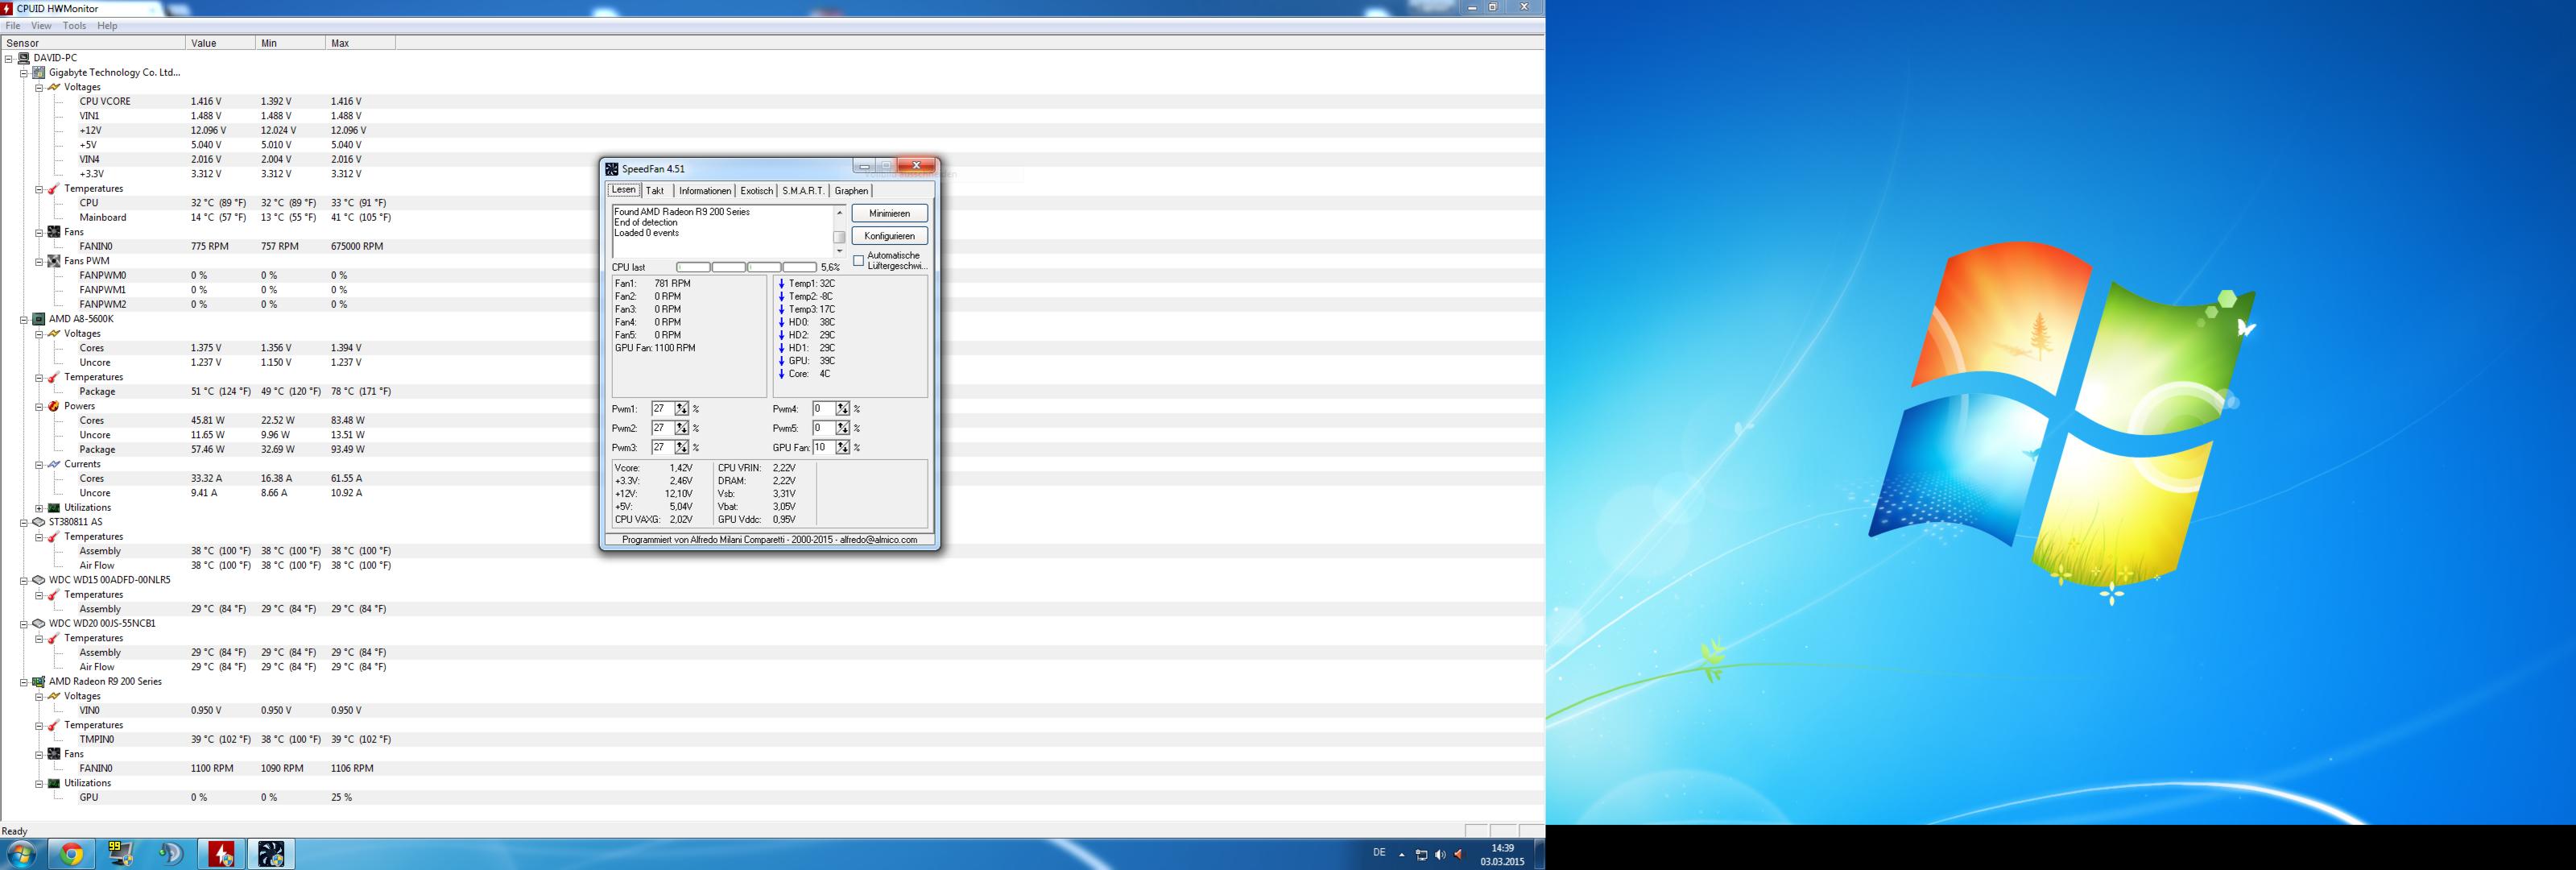Open the Tools menu in HWMonitor

click(74, 26)
